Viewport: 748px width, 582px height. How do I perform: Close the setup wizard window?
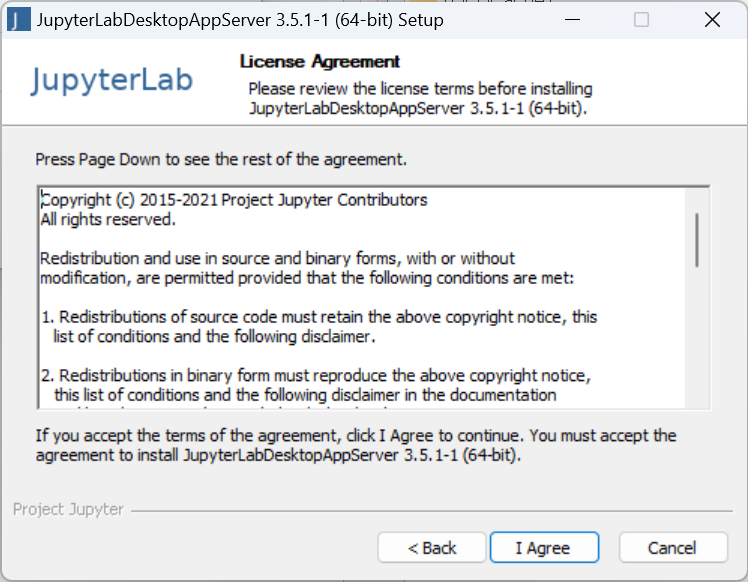click(x=712, y=20)
